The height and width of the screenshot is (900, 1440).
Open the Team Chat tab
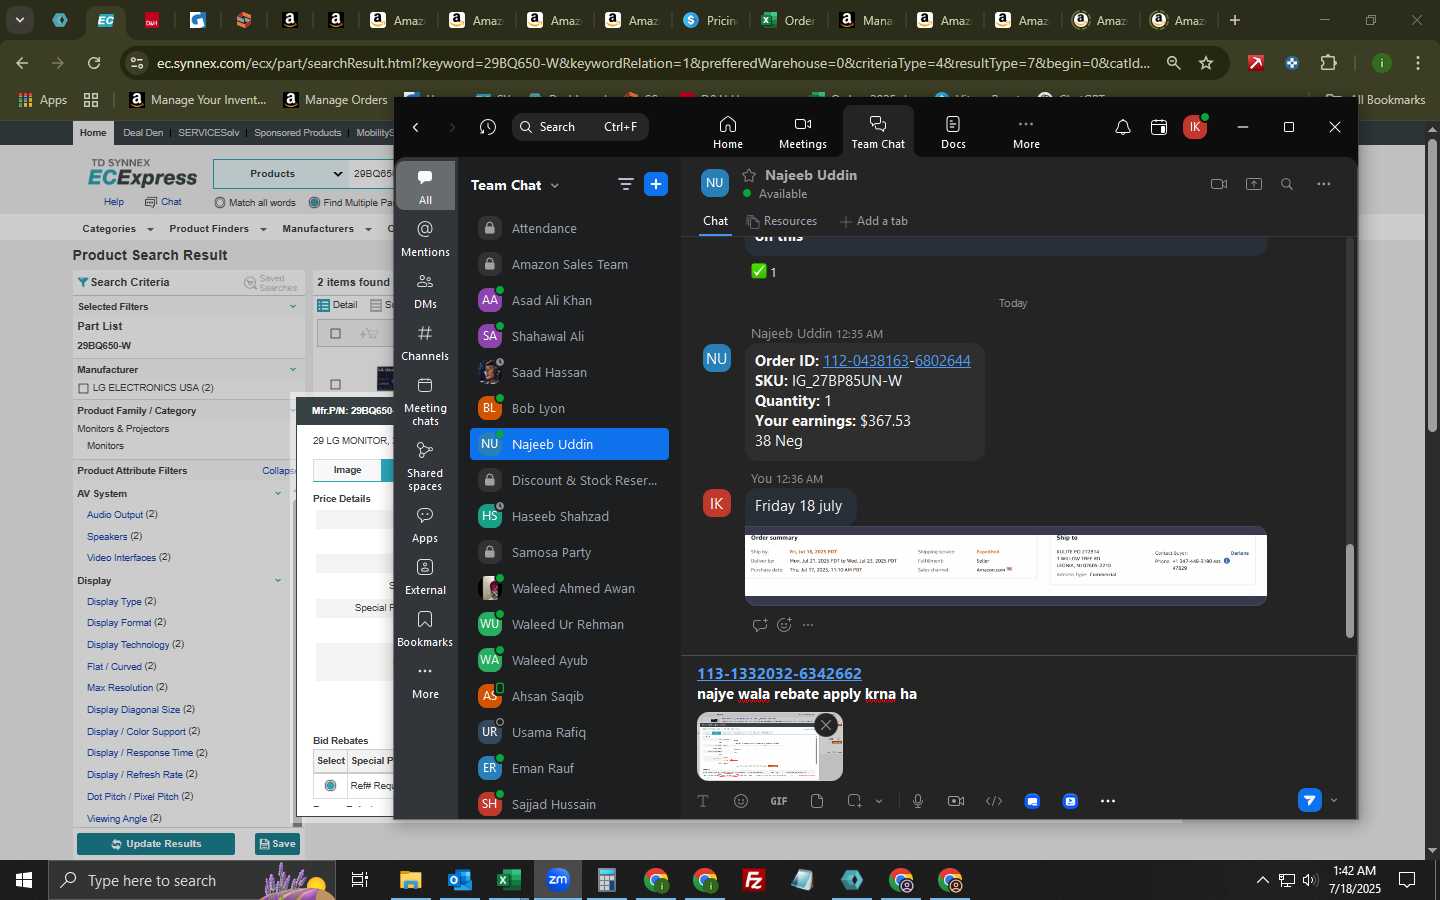click(x=878, y=132)
